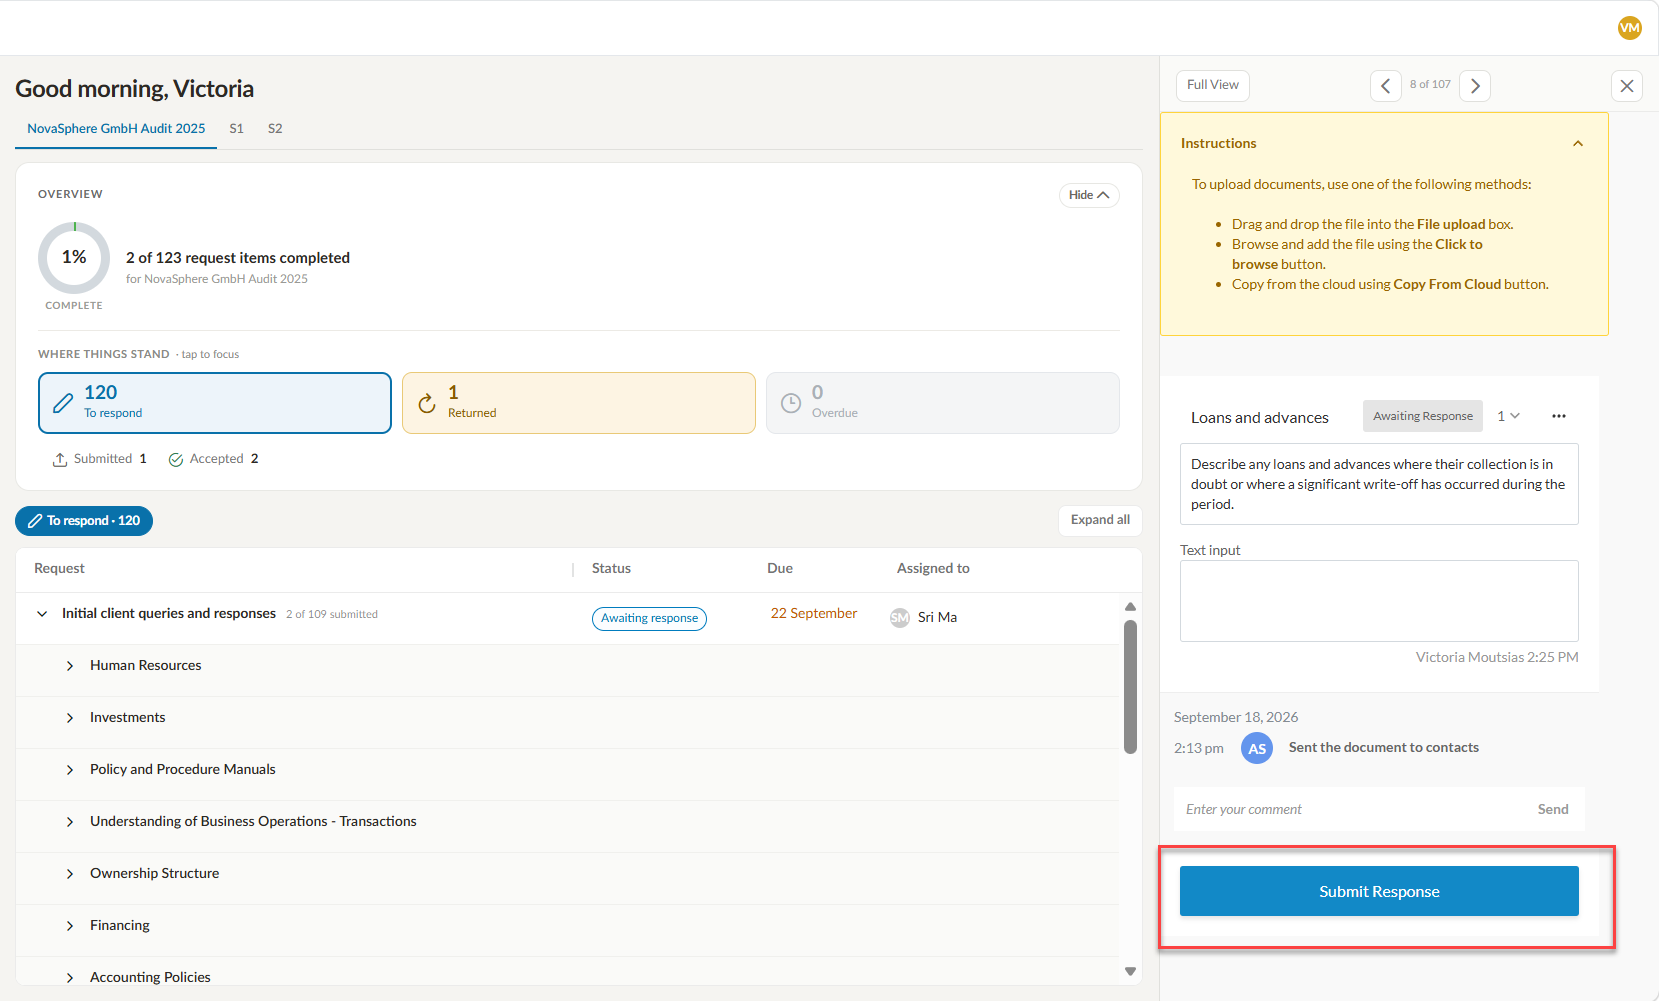Viewport: 1659px width, 1001px height.
Task: Open the version 1 dropdown
Action: click(x=1508, y=416)
